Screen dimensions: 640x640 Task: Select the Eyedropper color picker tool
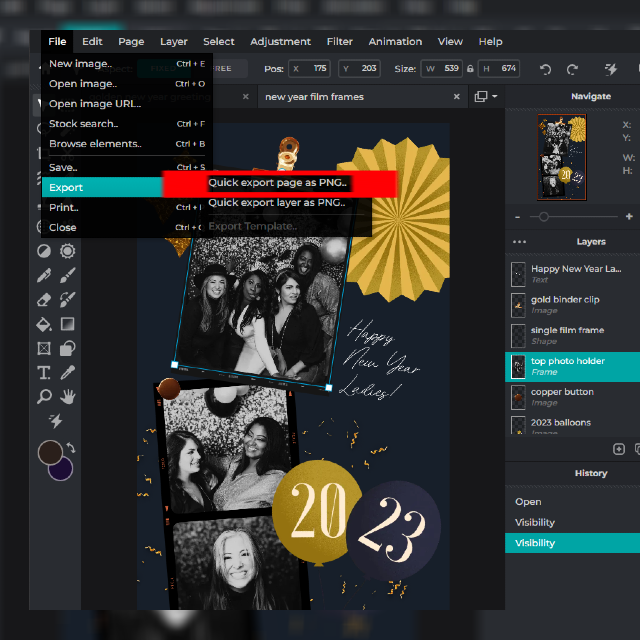68,373
